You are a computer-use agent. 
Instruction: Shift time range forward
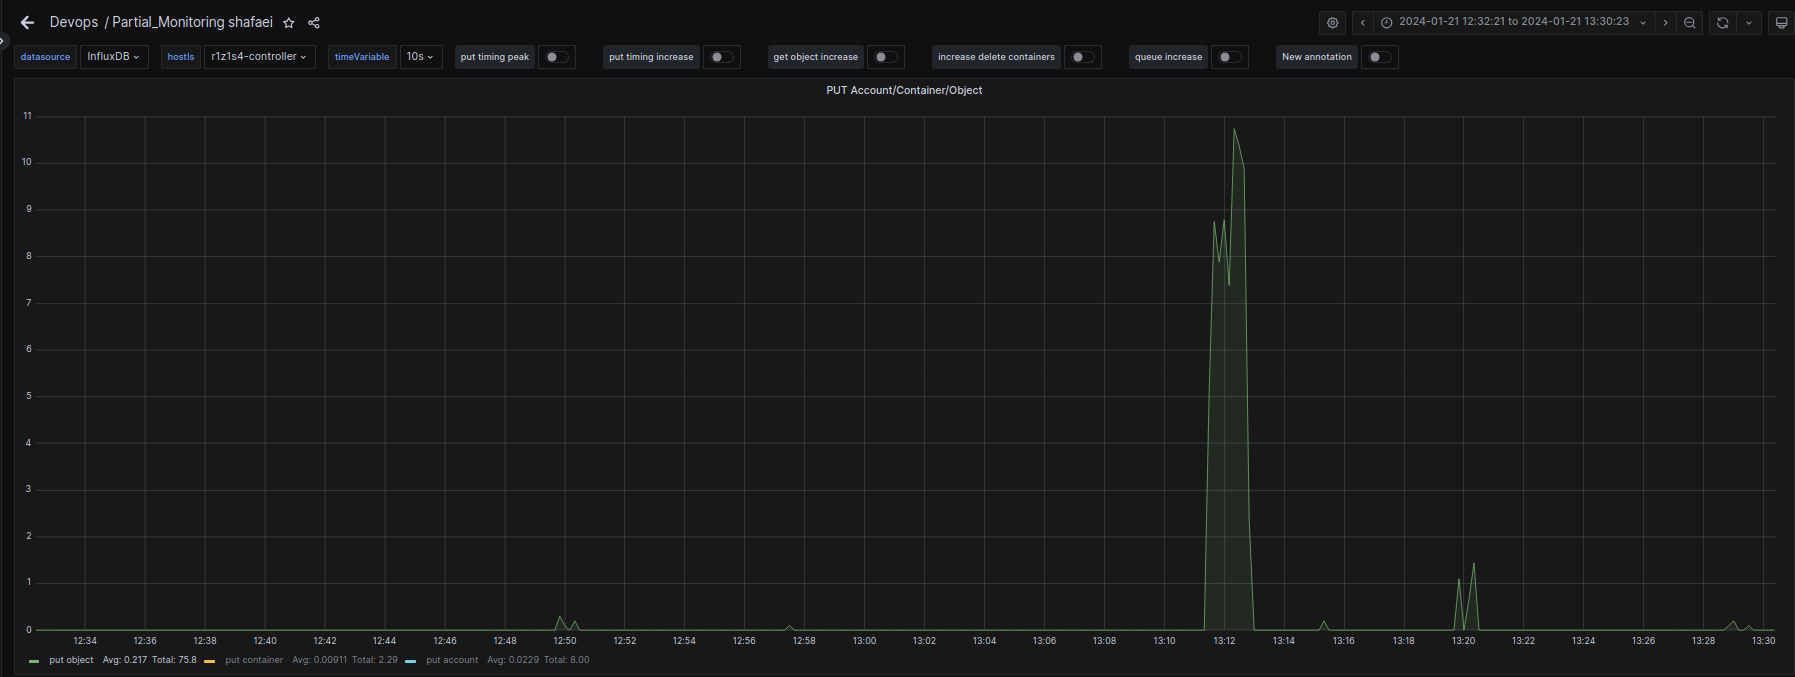point(1665,22)
